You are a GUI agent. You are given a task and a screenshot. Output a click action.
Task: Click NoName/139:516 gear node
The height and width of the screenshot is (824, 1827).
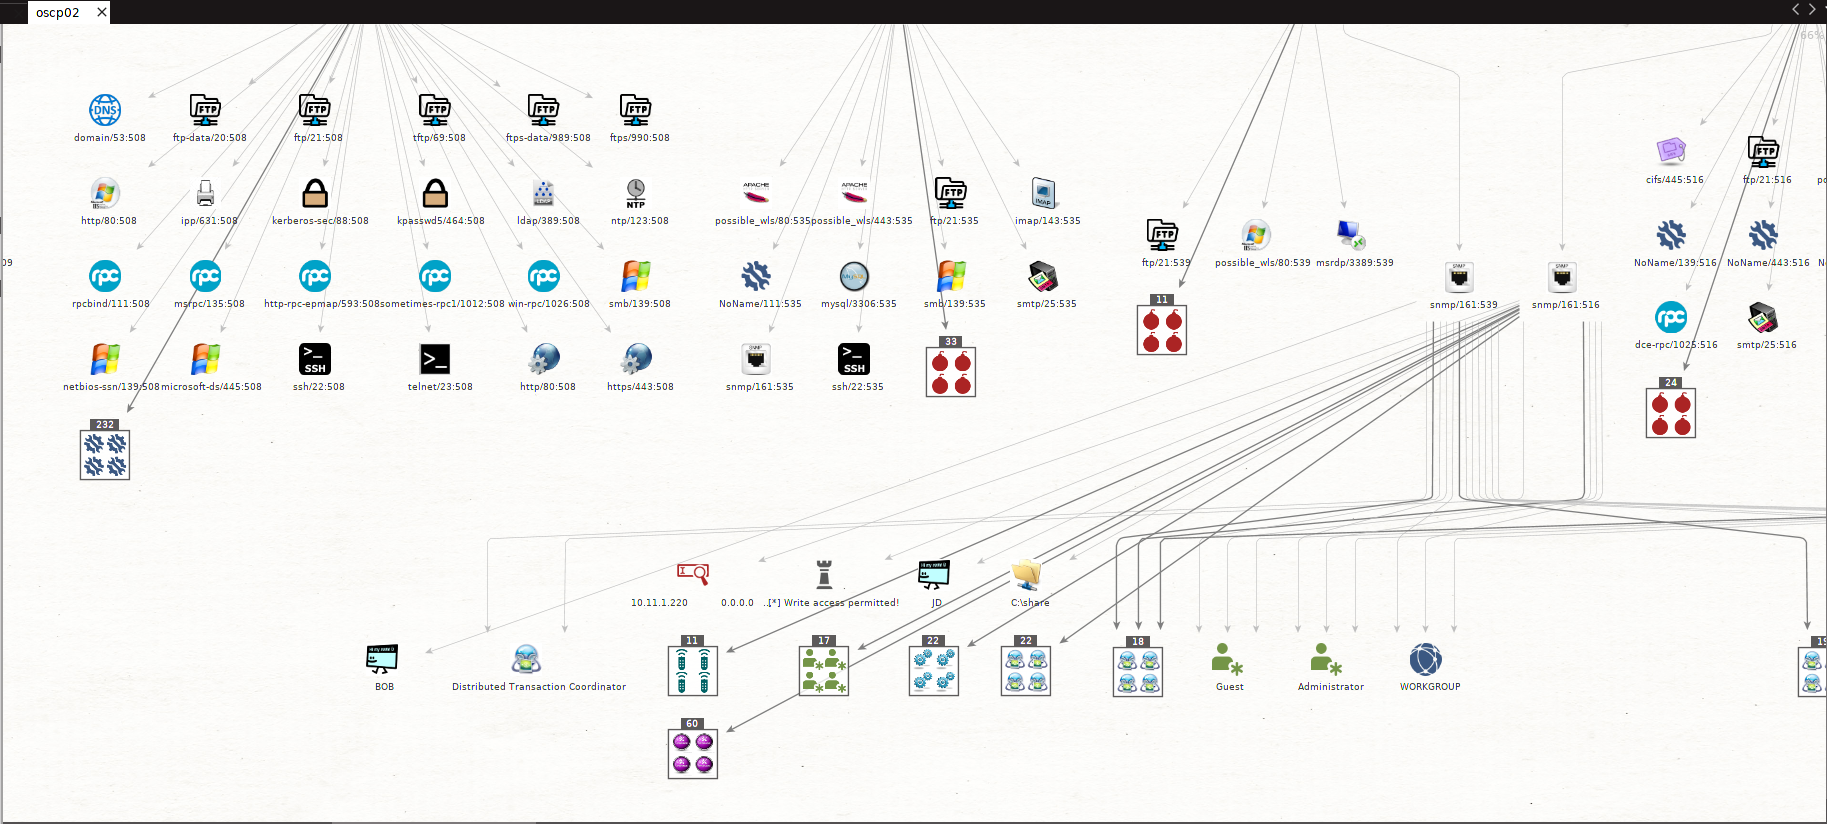pyautogui.click(x=1671, y=235)
